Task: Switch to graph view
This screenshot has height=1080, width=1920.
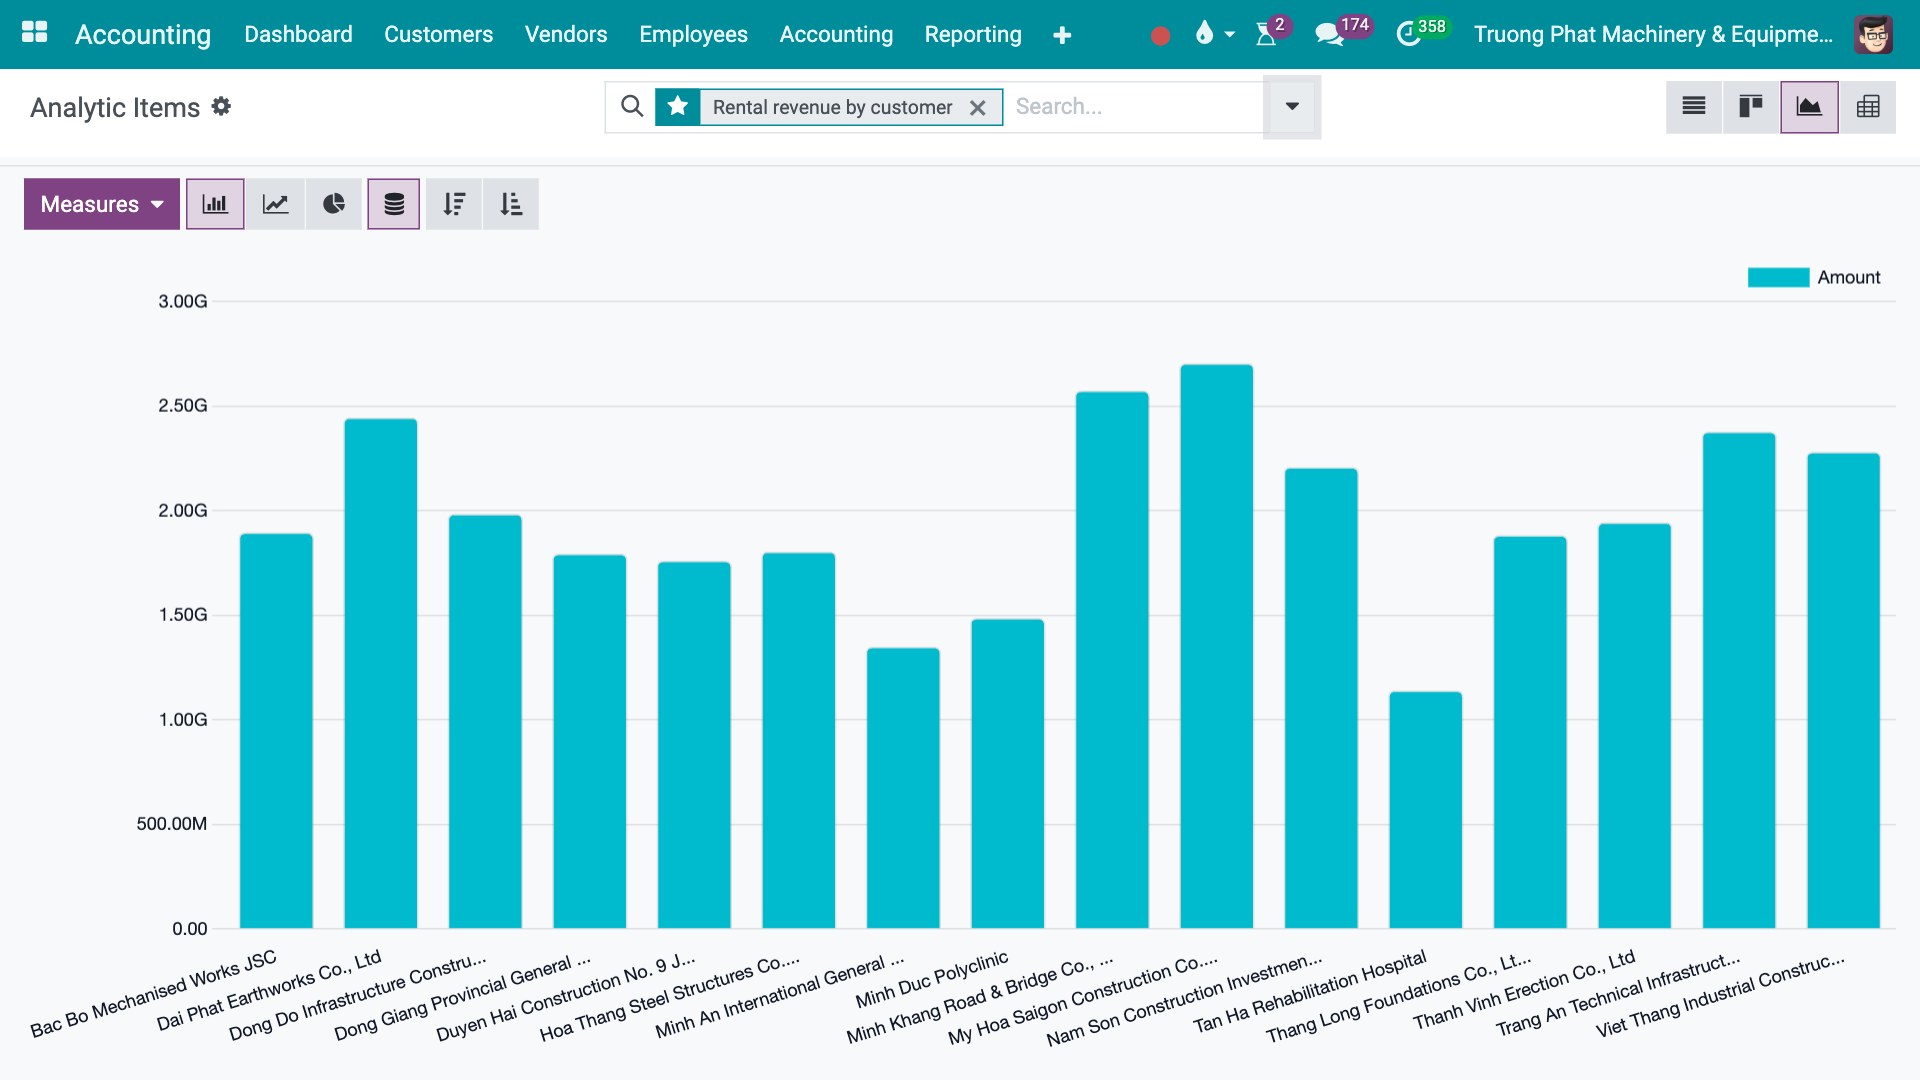Action: (x=1809, y=106)
